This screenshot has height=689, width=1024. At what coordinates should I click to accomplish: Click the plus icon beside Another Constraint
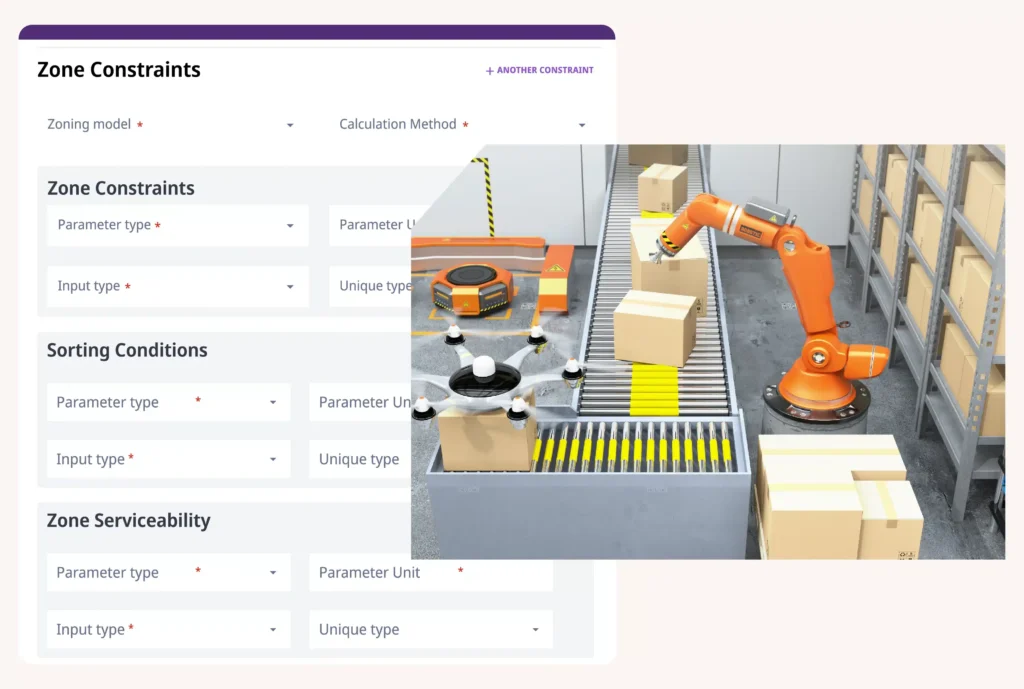click(489, 71)
